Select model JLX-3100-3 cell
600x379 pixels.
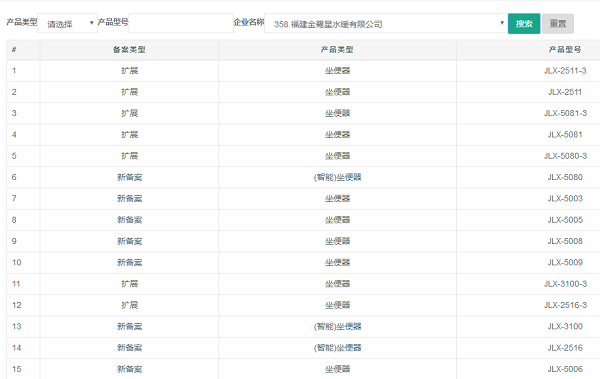(x=566, y=284)
